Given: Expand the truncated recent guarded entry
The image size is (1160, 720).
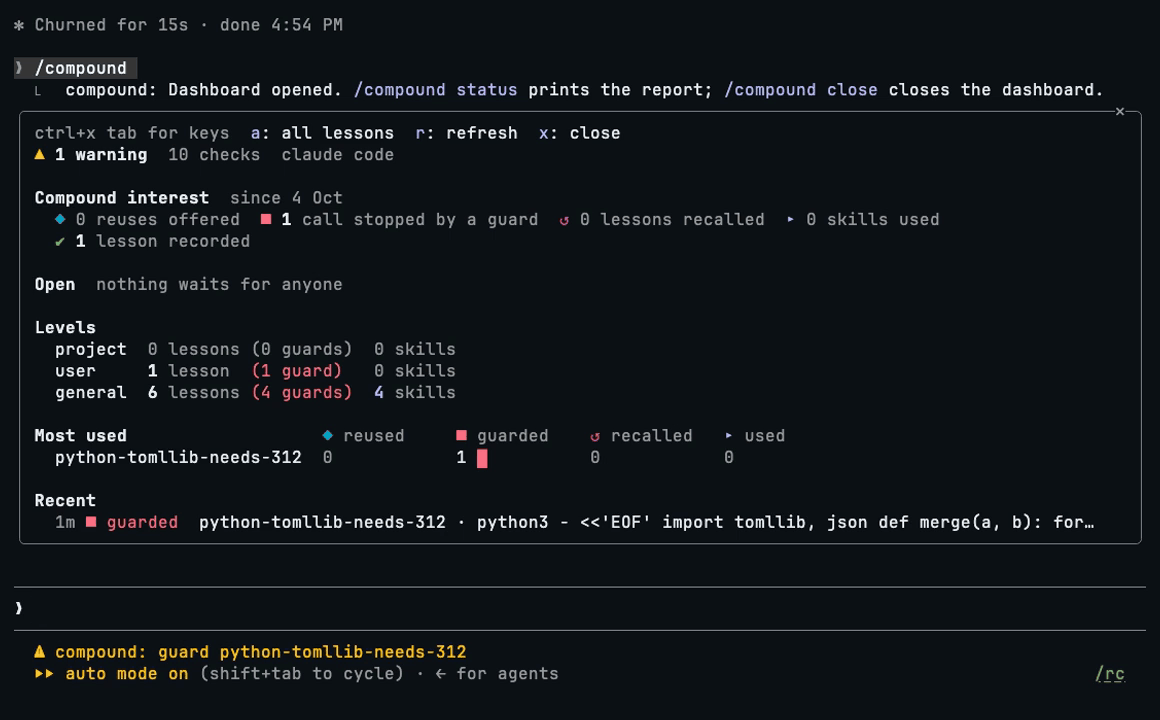Looking at the screenshot, I should coord(574,522).
